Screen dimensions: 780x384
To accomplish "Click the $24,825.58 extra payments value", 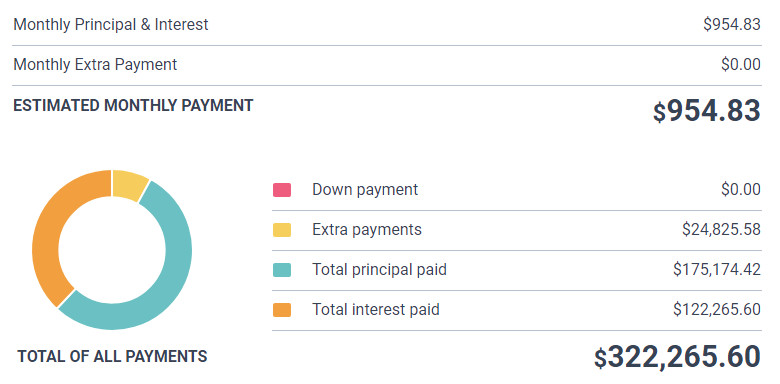I will coord(721,229).
